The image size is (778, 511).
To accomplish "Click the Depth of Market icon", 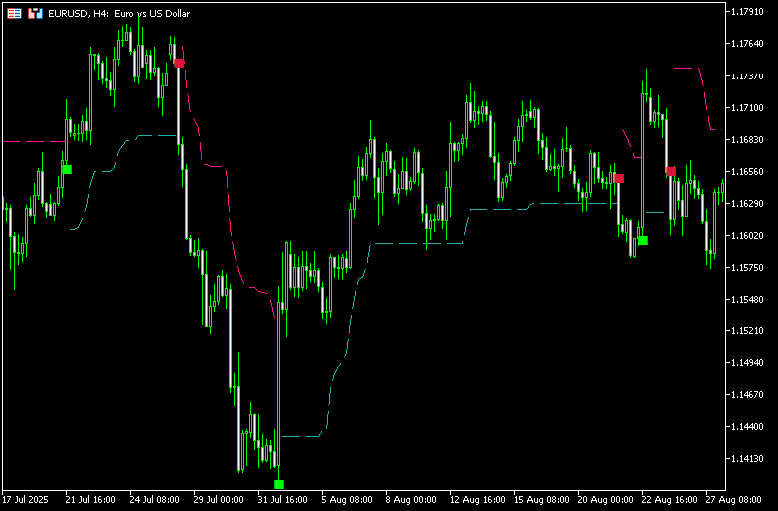I will [35, 13].
